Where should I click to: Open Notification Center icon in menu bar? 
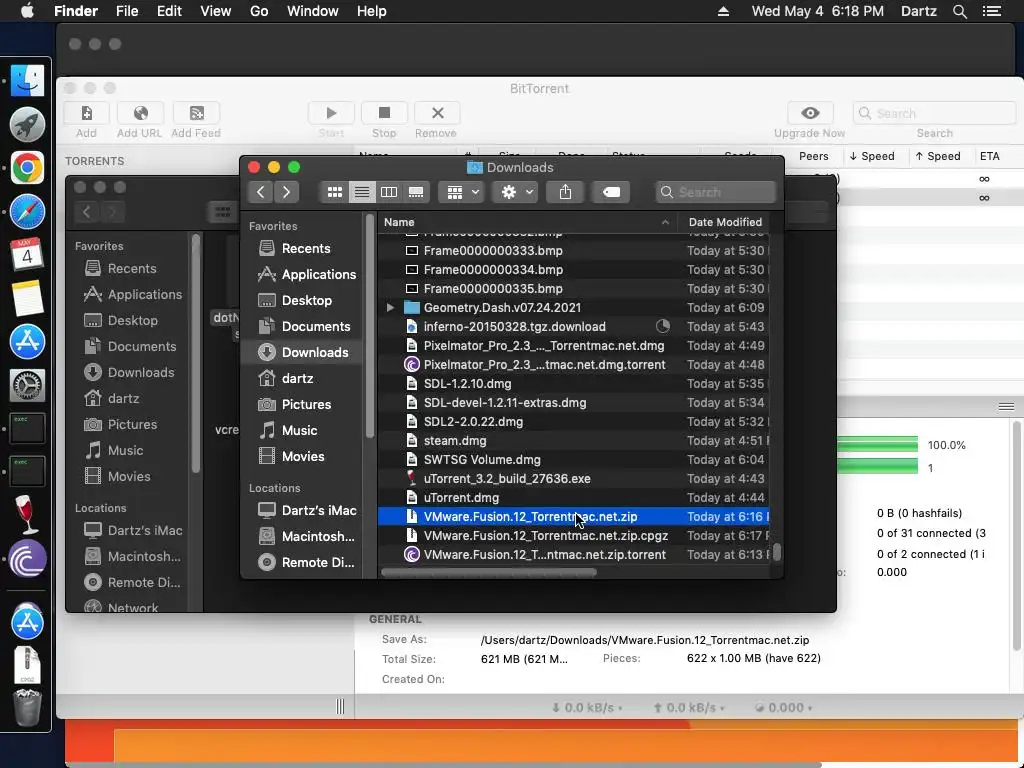992,11
